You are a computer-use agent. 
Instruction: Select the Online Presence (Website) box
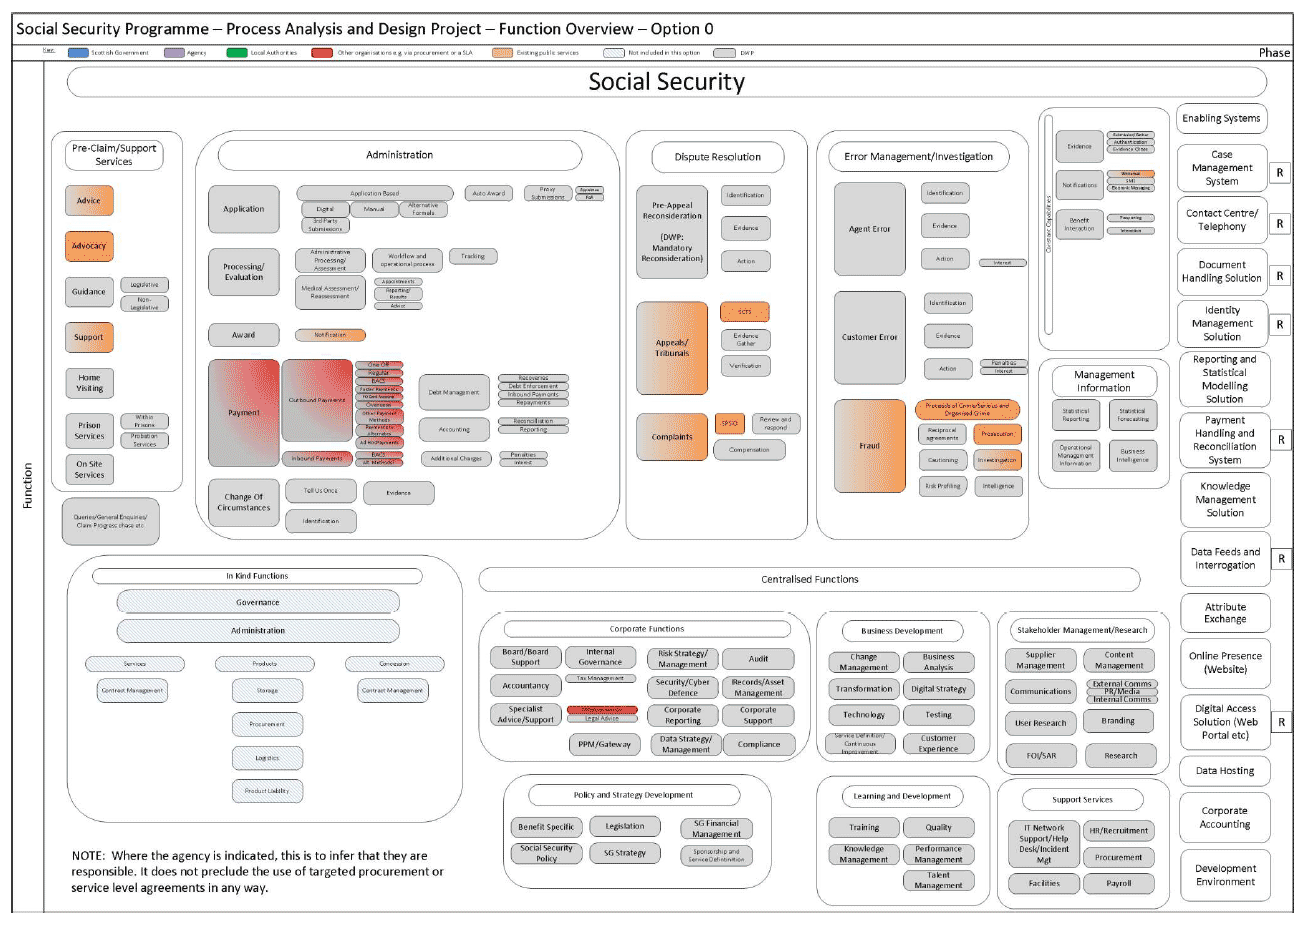point(1225,662)
